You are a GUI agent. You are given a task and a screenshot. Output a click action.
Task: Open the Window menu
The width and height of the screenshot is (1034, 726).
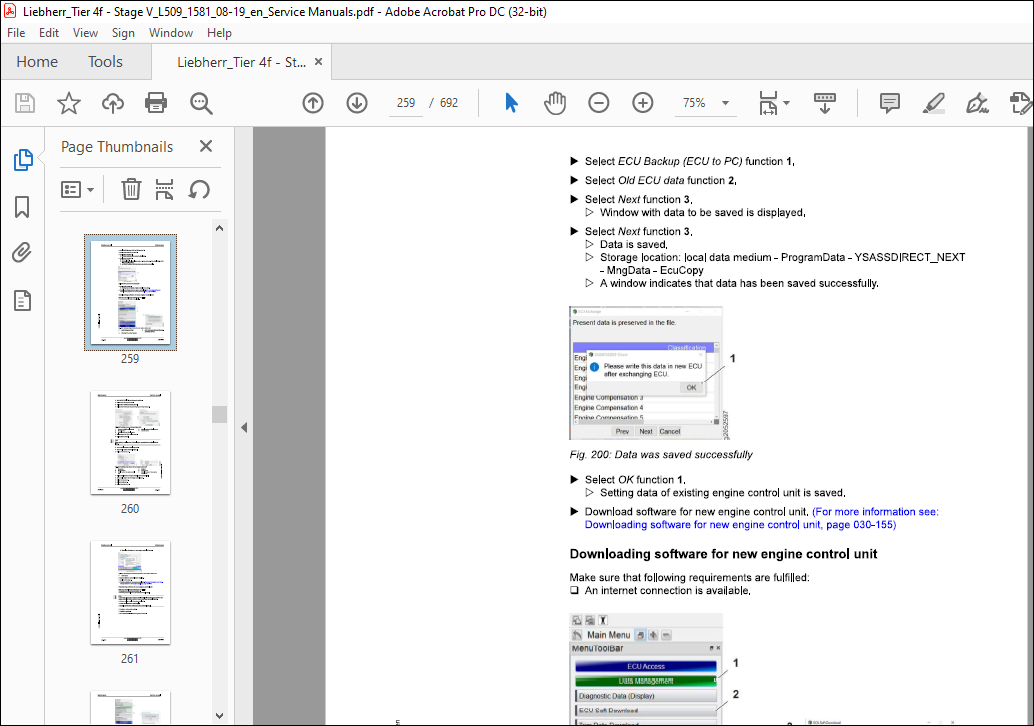171,33
